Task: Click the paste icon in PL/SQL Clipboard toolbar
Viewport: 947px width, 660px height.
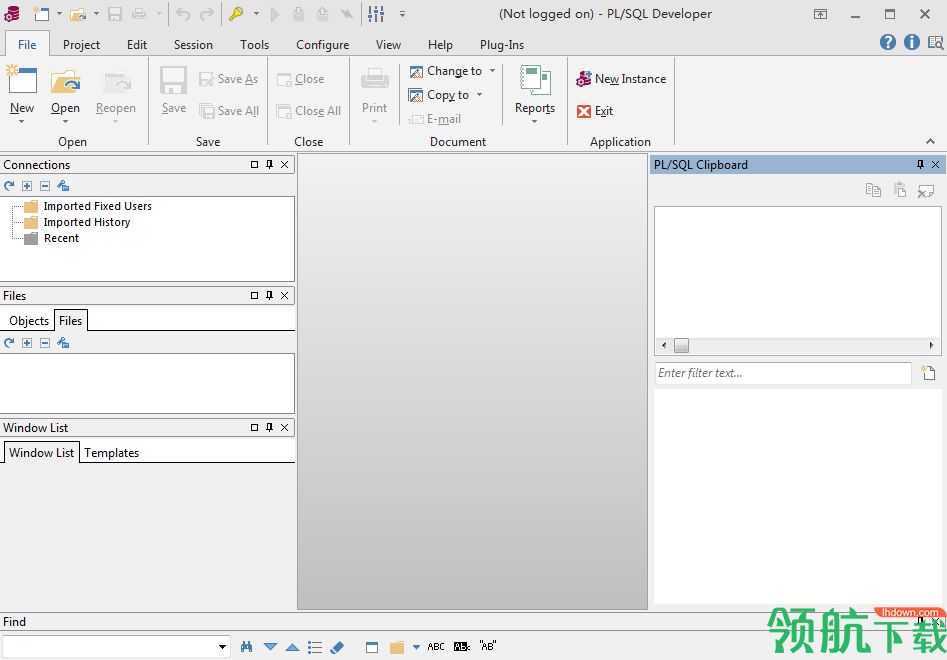Action: point(900,190)
